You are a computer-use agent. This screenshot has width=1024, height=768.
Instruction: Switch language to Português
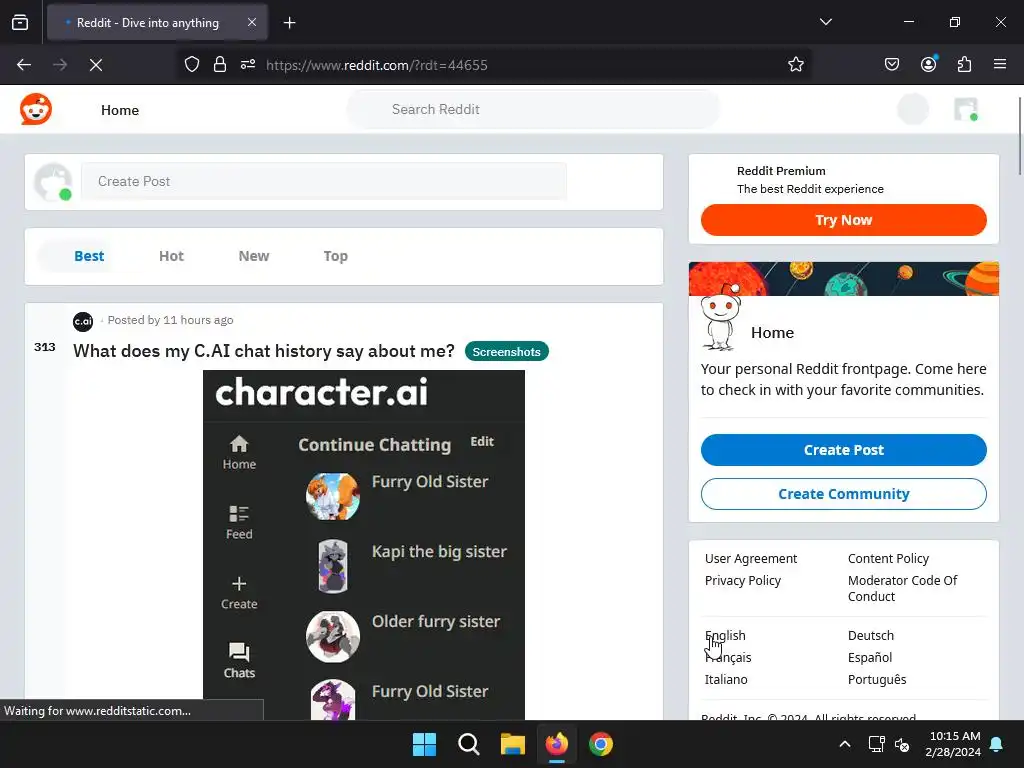pos(877,679)
